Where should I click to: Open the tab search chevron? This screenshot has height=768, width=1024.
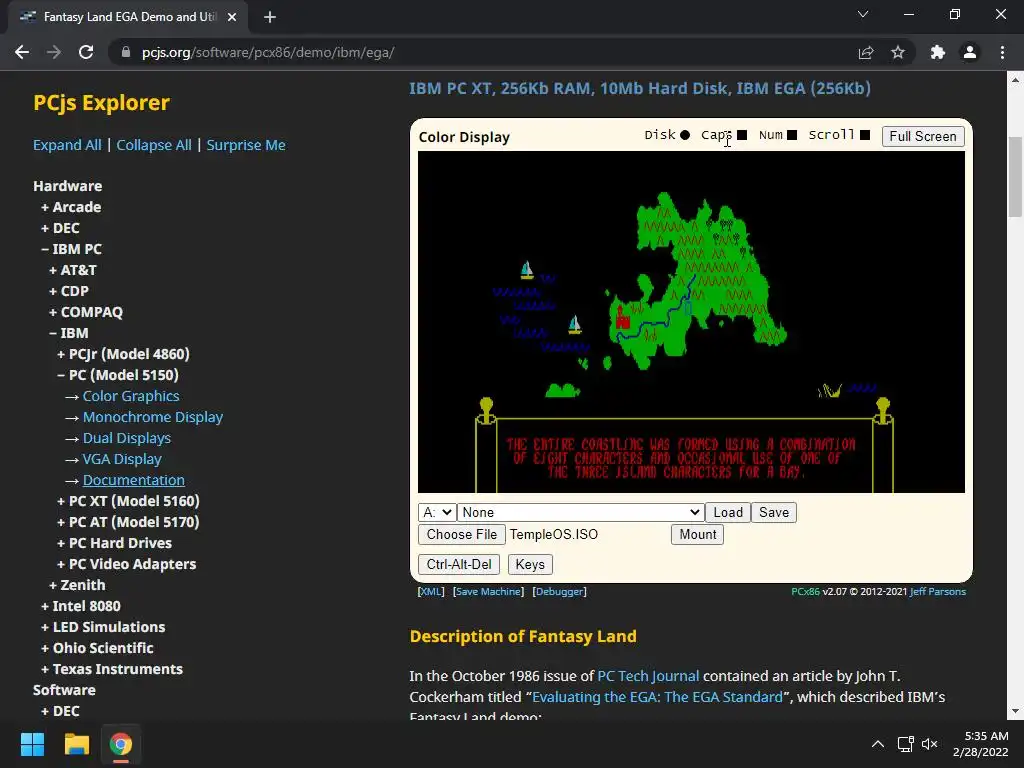point(863,14)
